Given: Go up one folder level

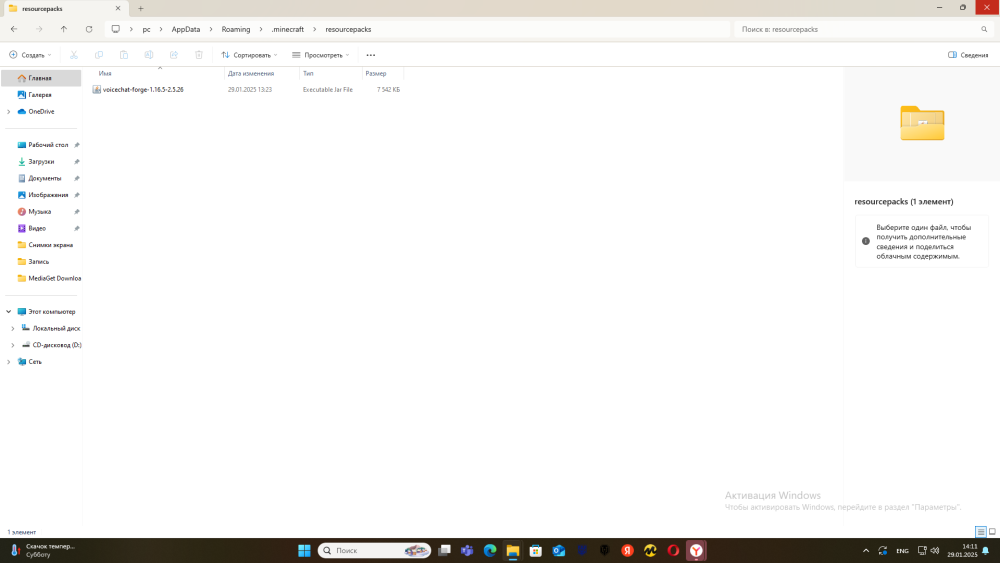Looking at the screenshot, I should [64, 29].
